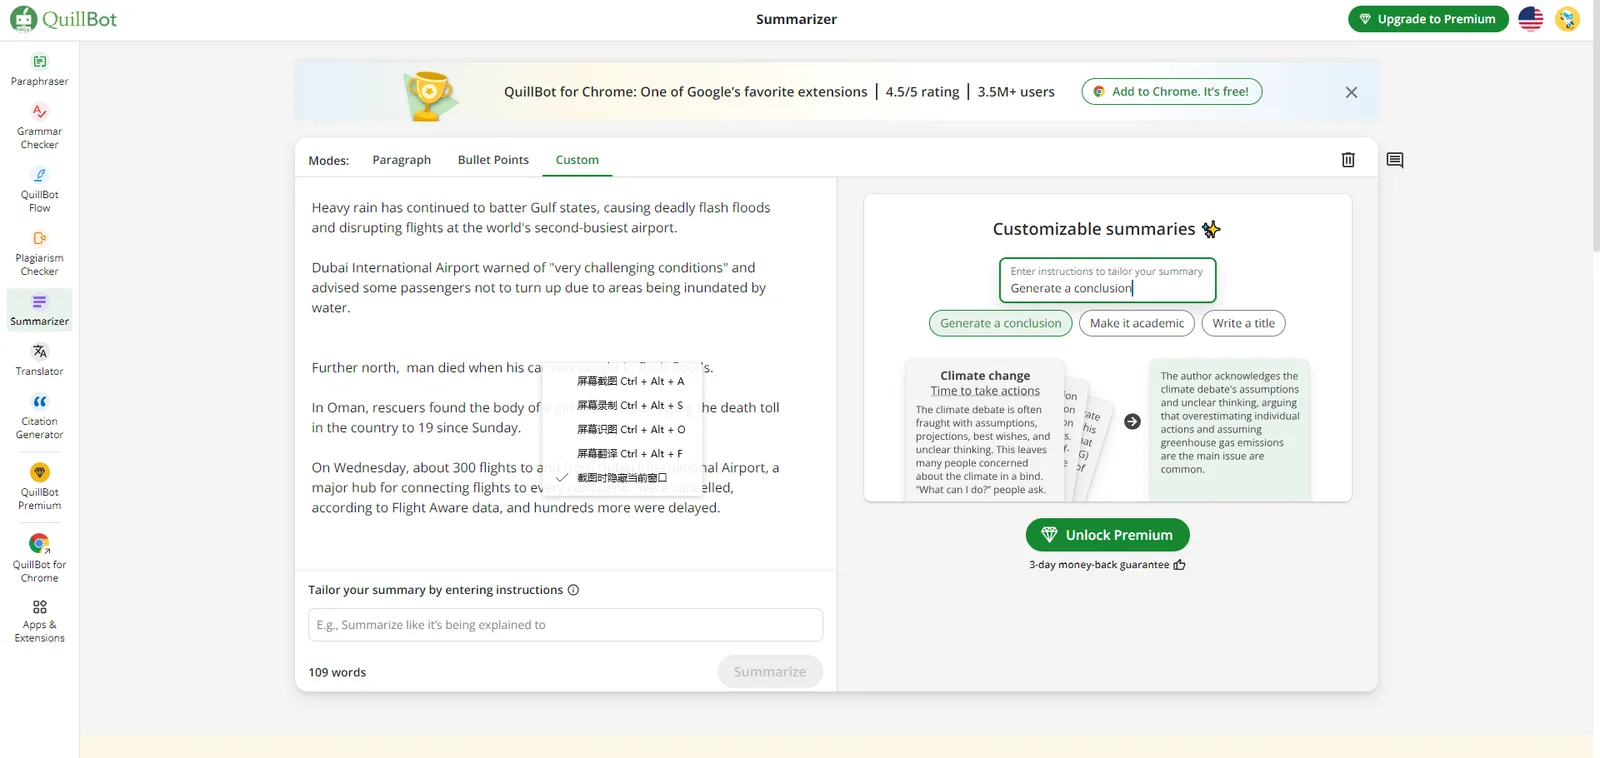Go to QuillBot Premium in the sidebar
Image resolution: width=1600 pixels, height=758 pixels.
tap(40, 487)
